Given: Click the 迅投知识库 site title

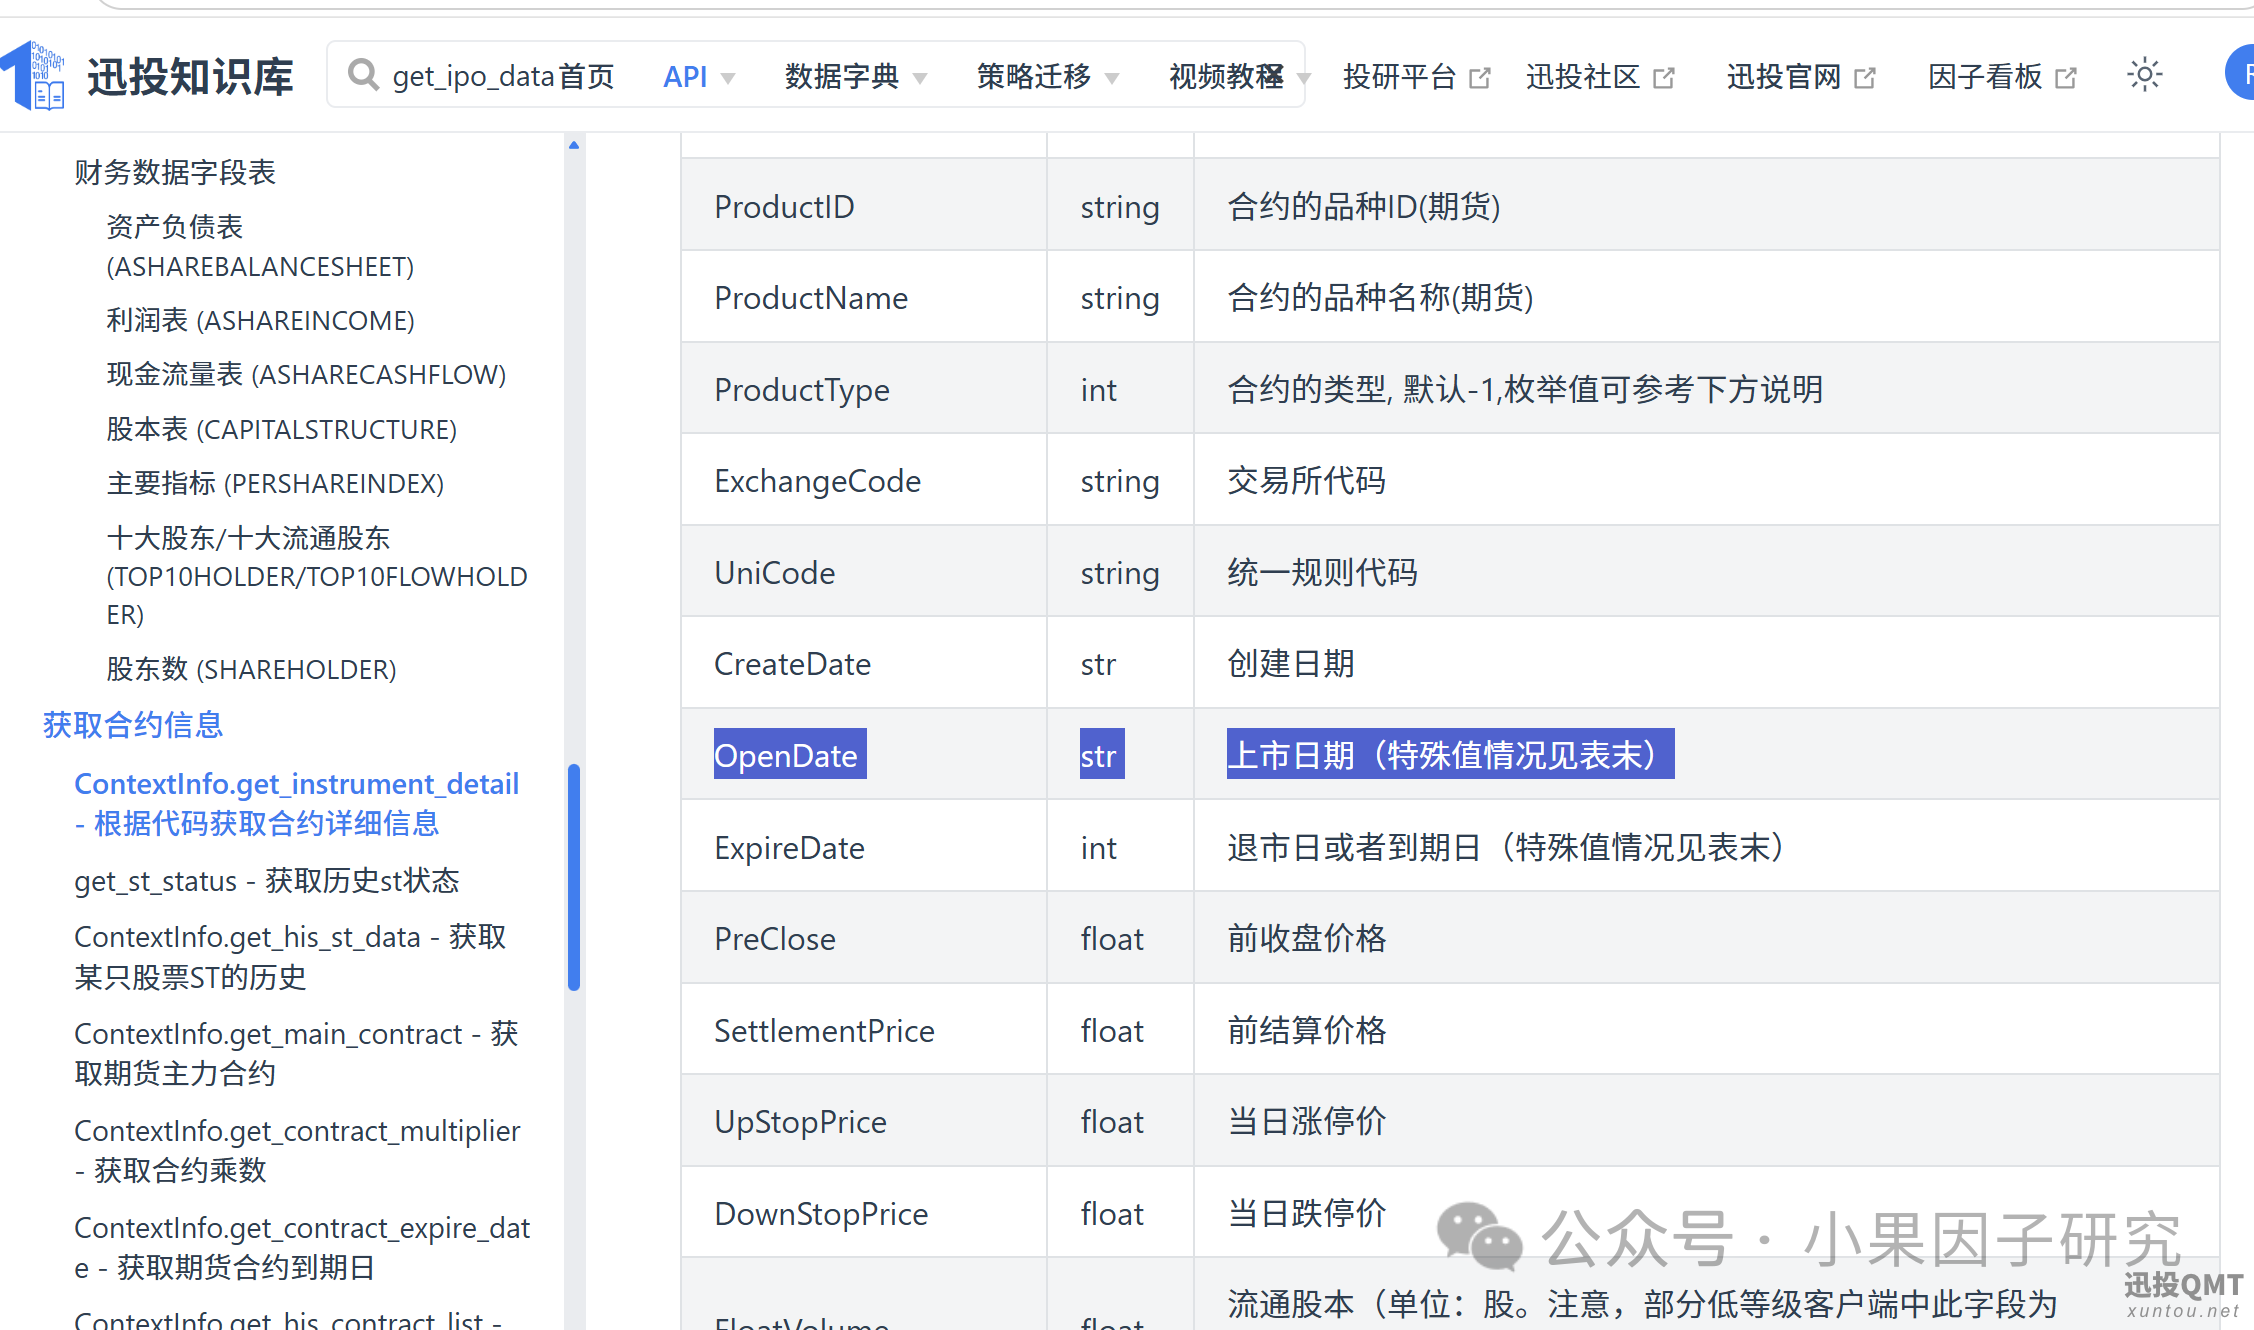Looking at the screenshot, I should pyautogui.click(x=190, y=76).
